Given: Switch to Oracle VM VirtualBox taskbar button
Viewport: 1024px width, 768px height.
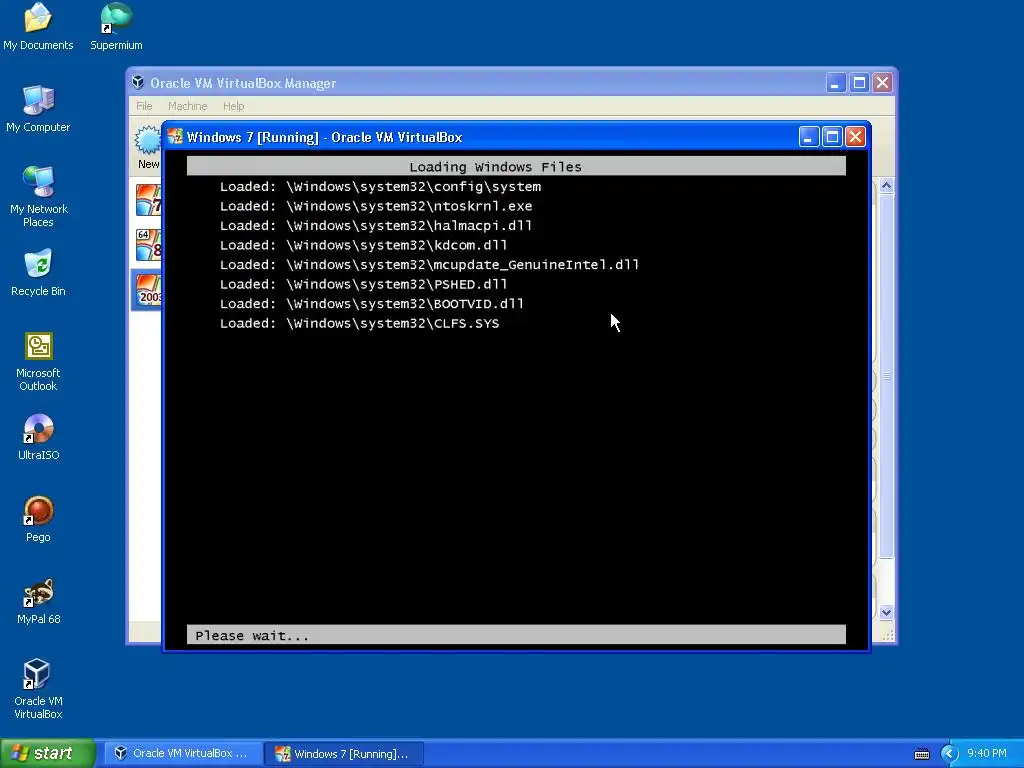Looking at the screenshot, I should [x=184, y=753].
